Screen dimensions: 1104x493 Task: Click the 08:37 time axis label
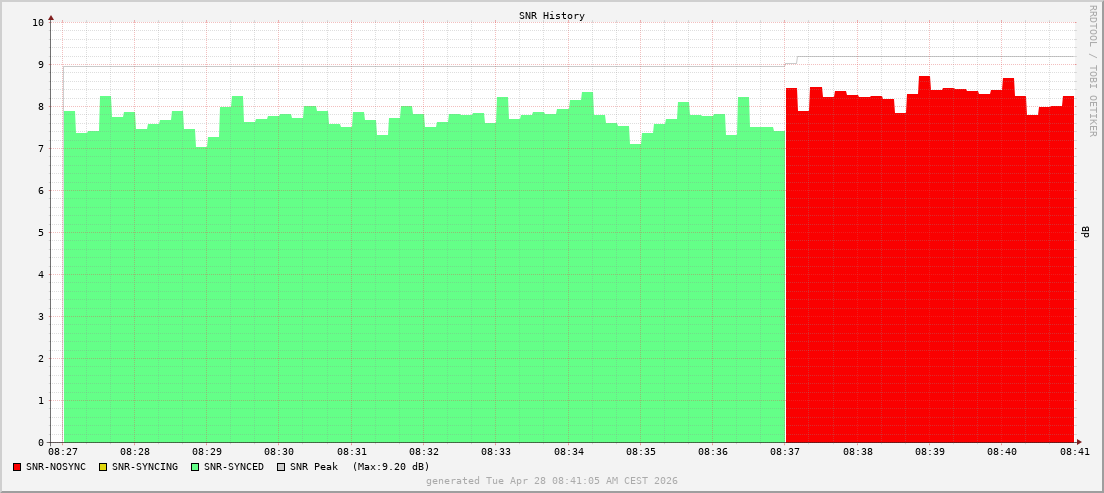[785, 451]
